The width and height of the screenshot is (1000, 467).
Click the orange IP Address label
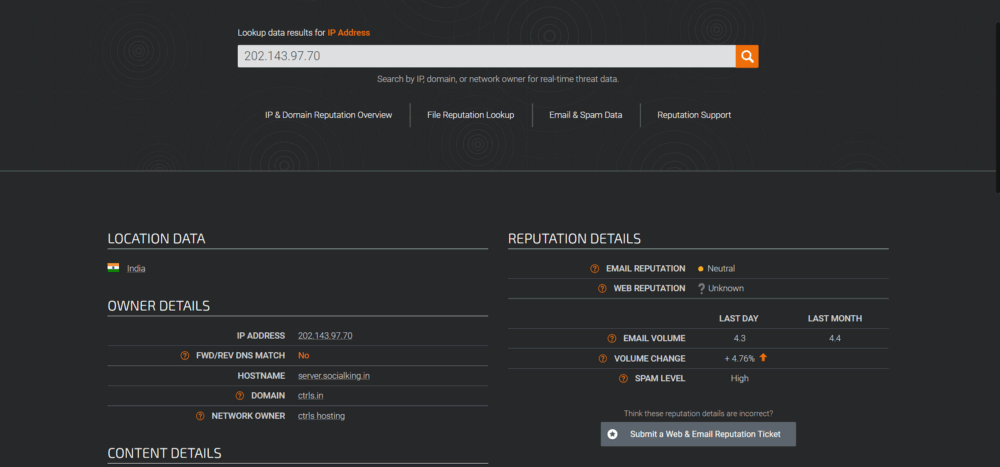[x=349, y=33]
